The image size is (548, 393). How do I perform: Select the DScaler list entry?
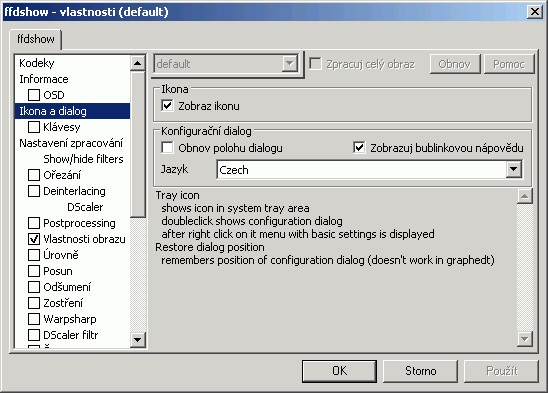pos(85,207)
